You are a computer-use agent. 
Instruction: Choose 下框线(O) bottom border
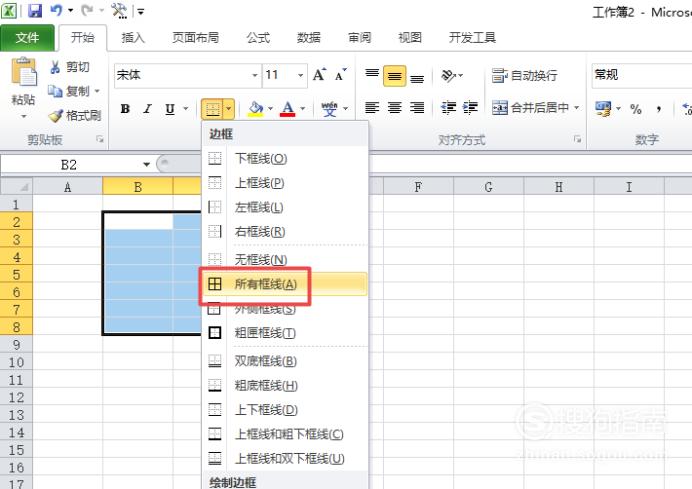click(285, 158)
